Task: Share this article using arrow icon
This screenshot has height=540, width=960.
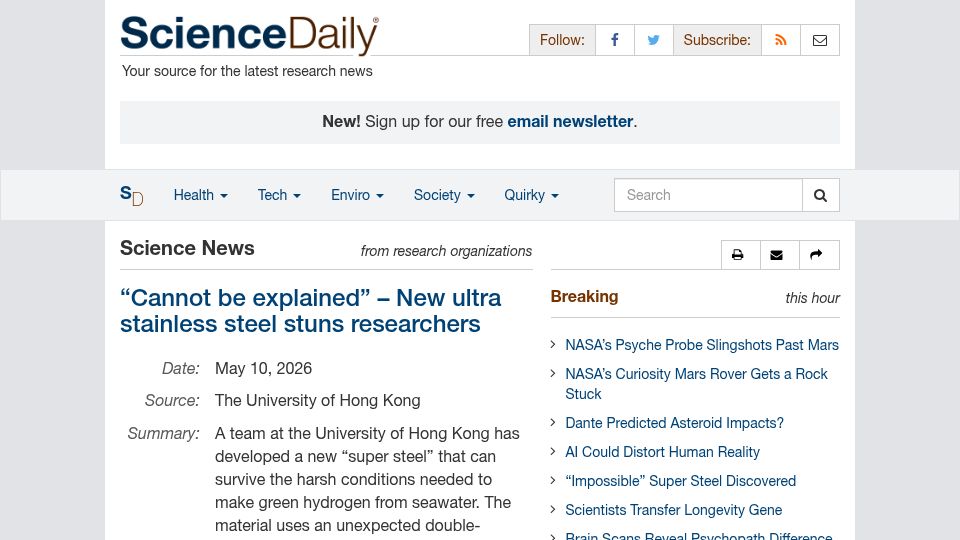Action: point(819,255)
